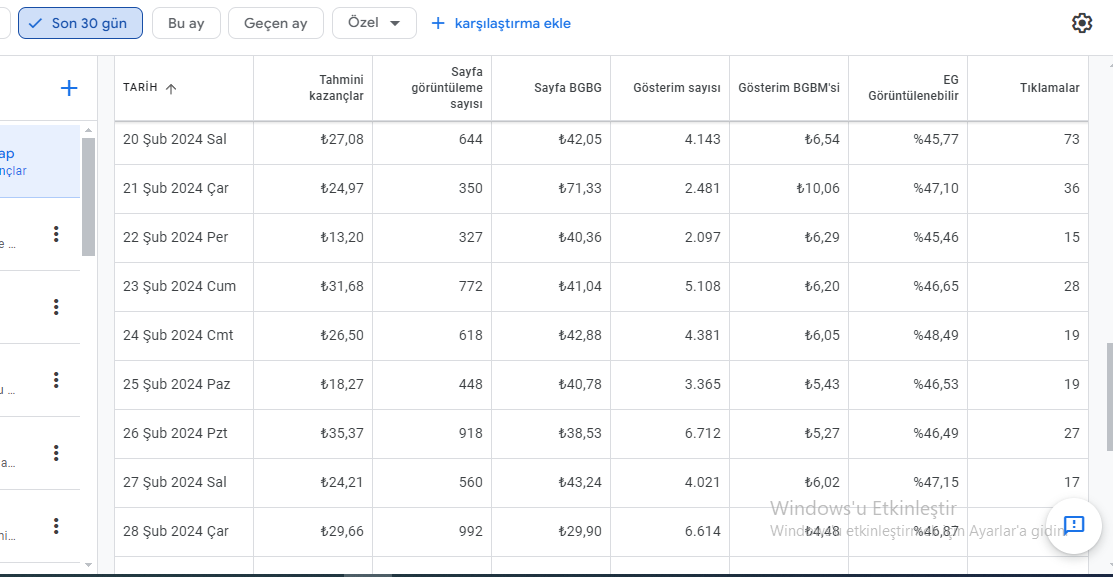Open the third three-dot menu in sidebar
1113x577 pixels.
coord(56,380)
